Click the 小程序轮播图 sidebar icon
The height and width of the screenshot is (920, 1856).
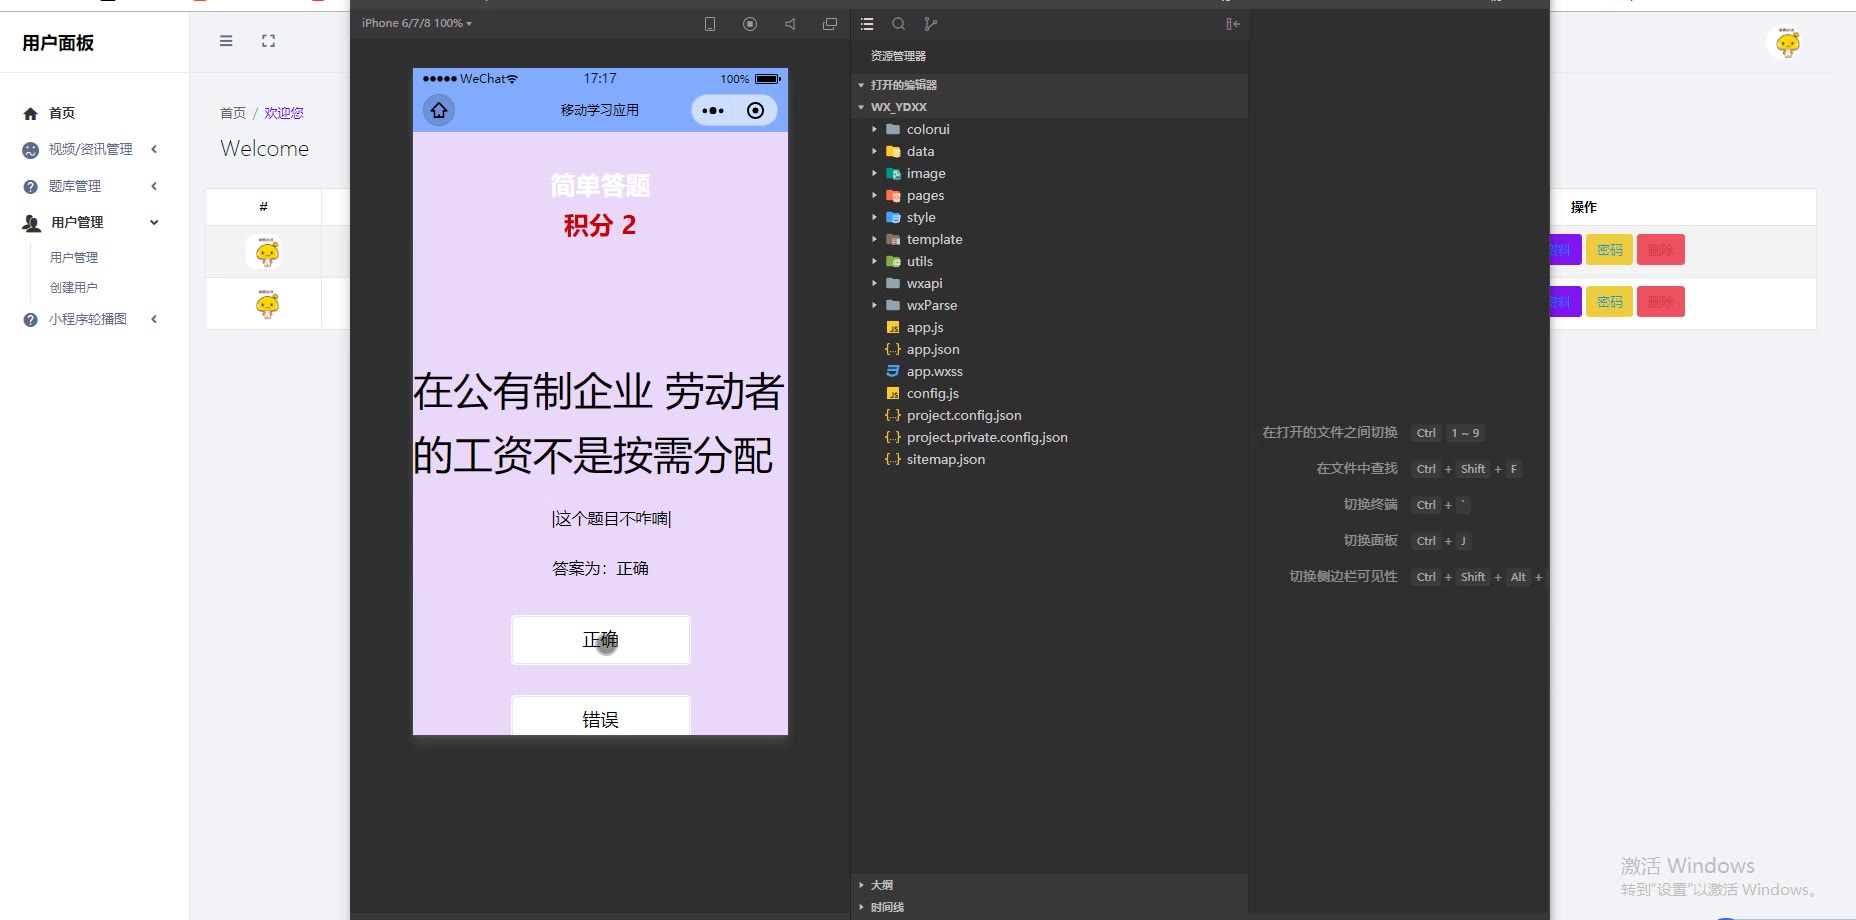pyautogui.click(x=31, y=320)
